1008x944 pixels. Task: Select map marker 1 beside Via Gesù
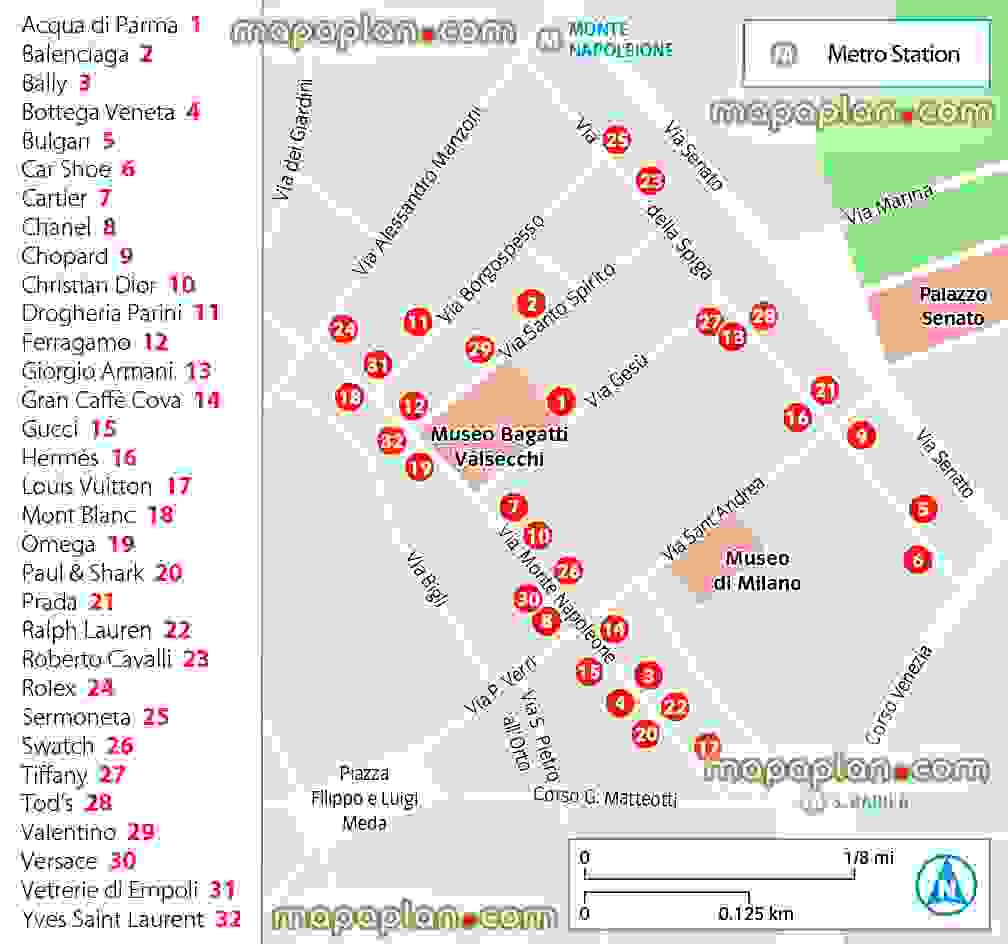[x=561, y=401]
